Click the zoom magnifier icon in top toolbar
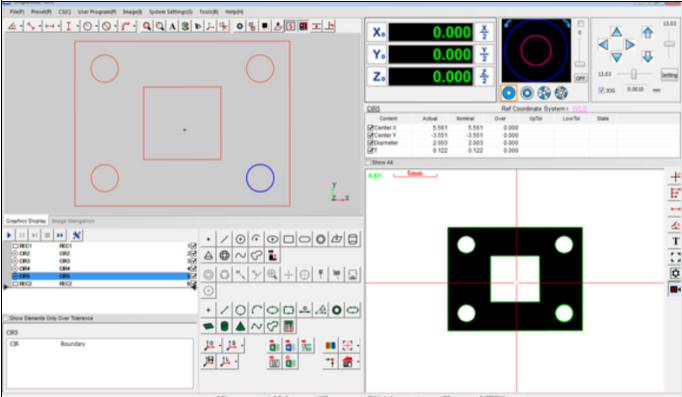This screenshot has height=397, width=682. coord(147,26)
